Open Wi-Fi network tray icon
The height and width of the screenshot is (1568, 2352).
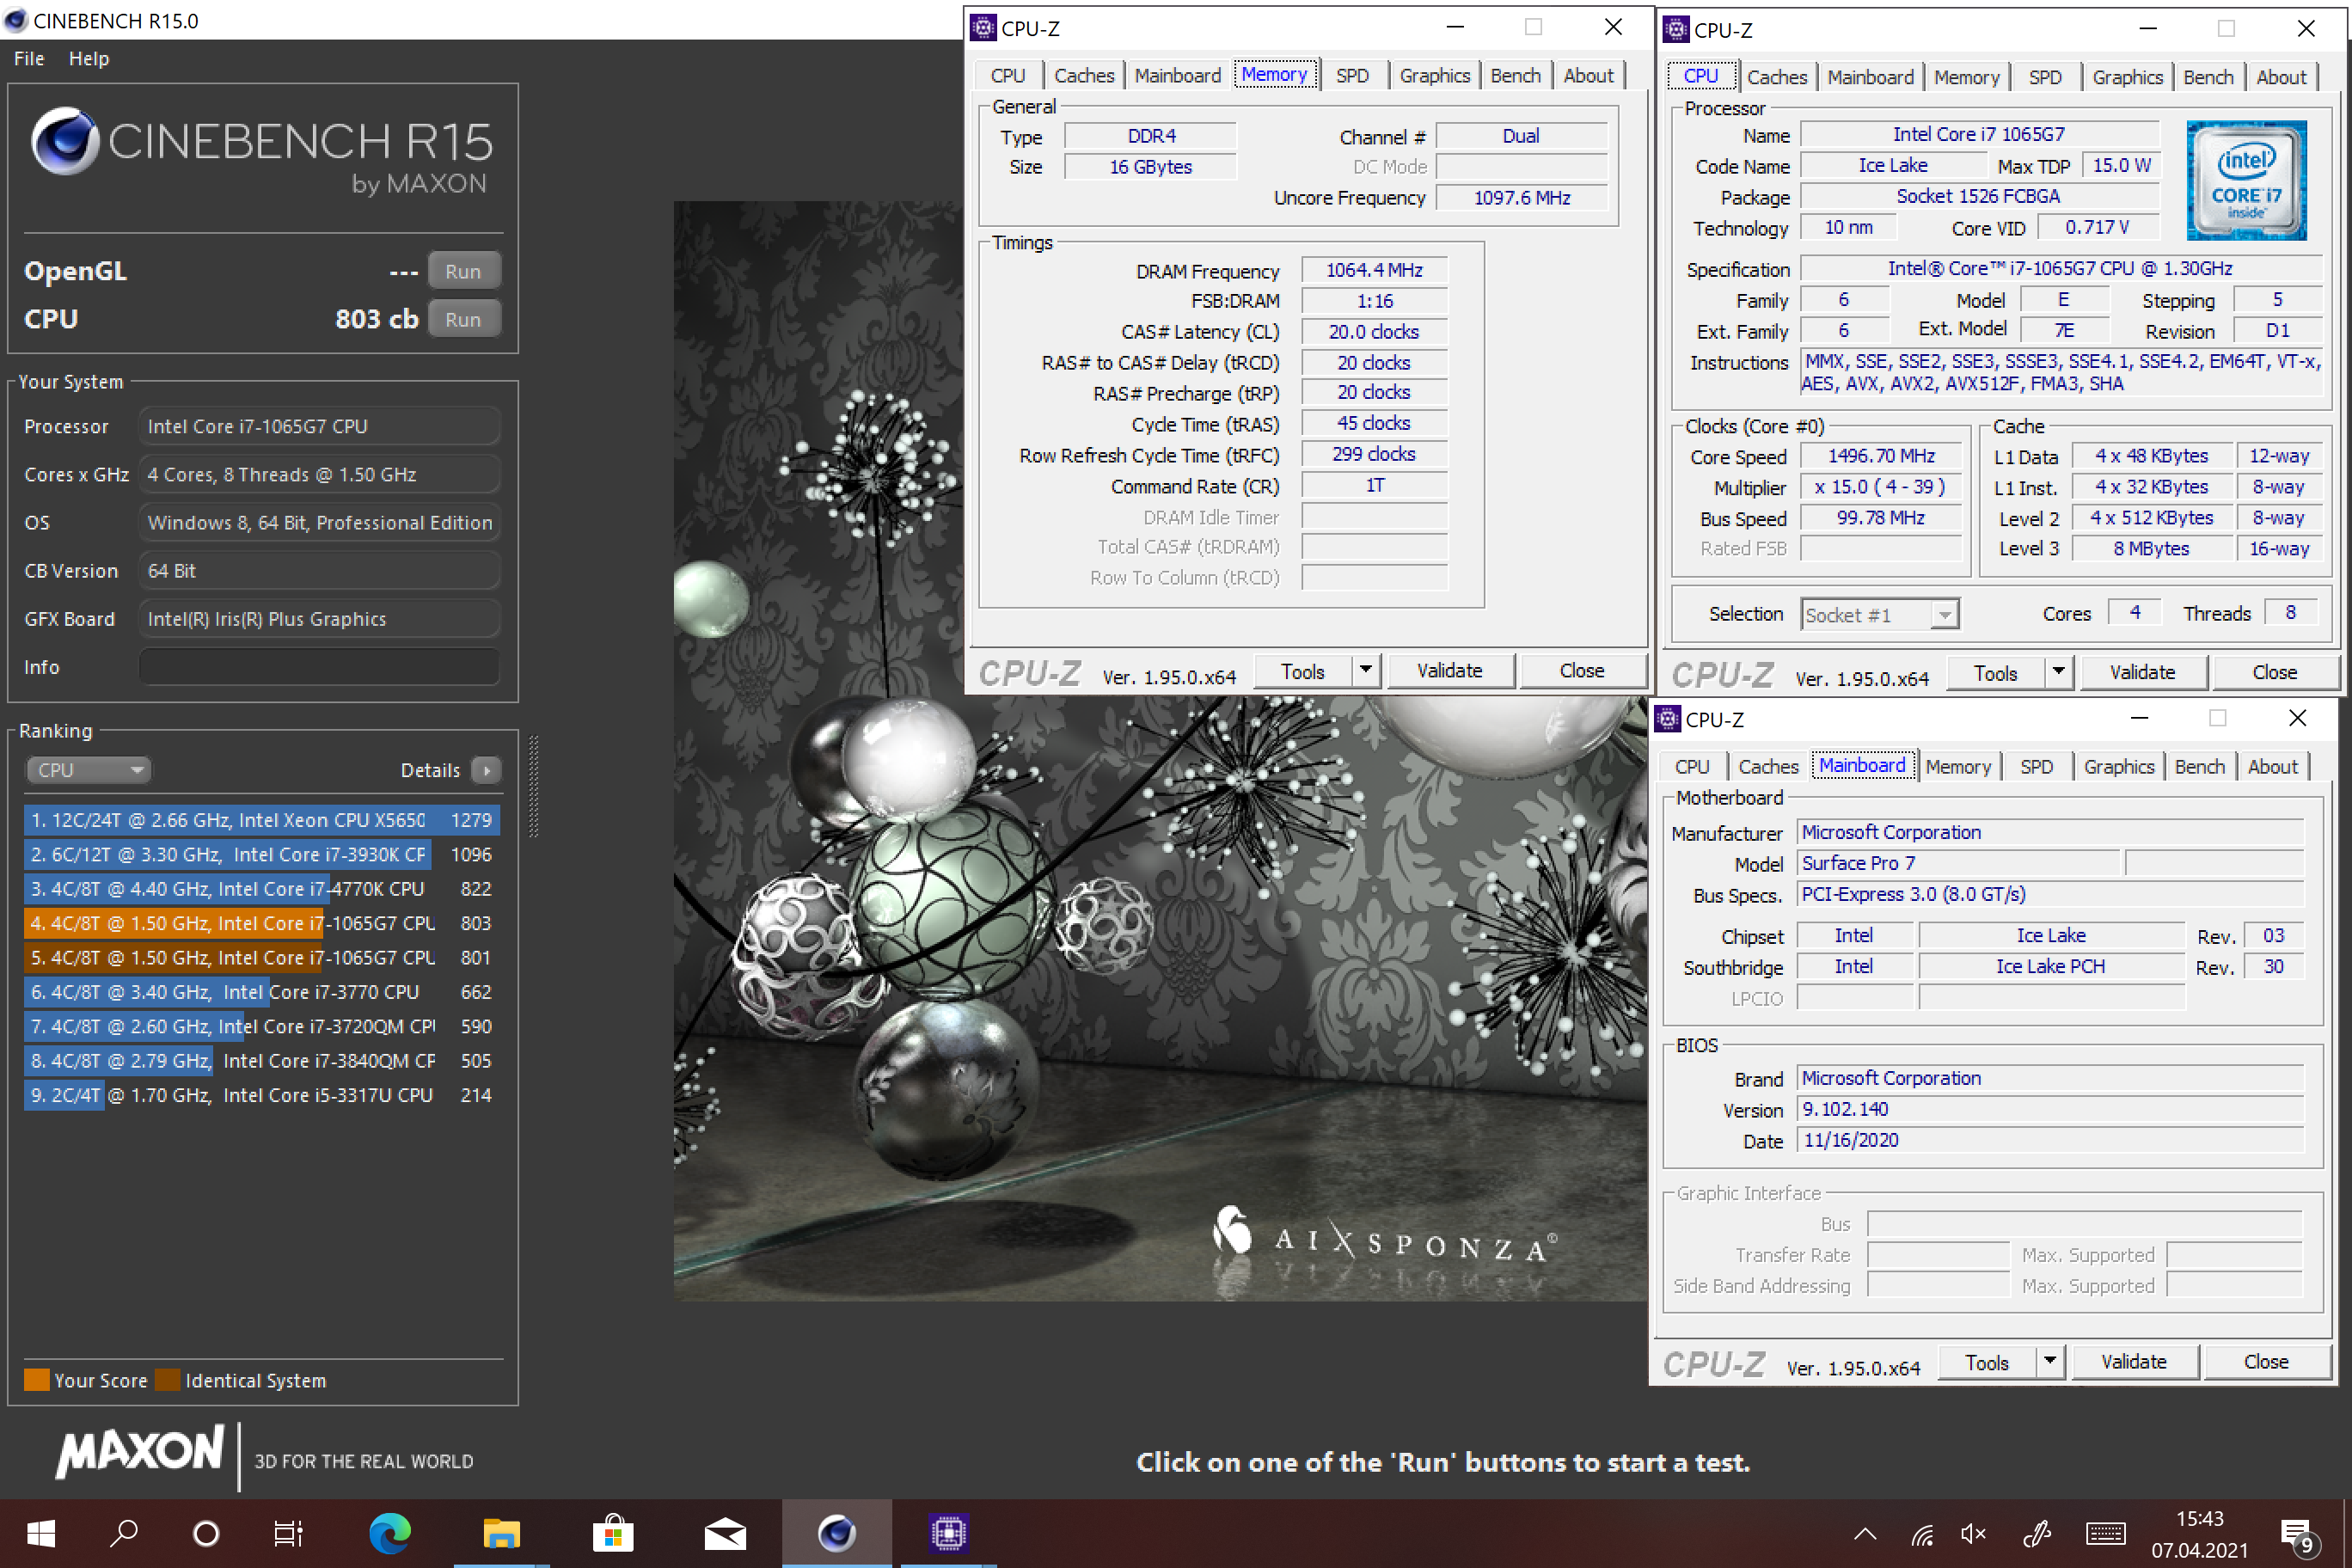pos(1922,1534)
